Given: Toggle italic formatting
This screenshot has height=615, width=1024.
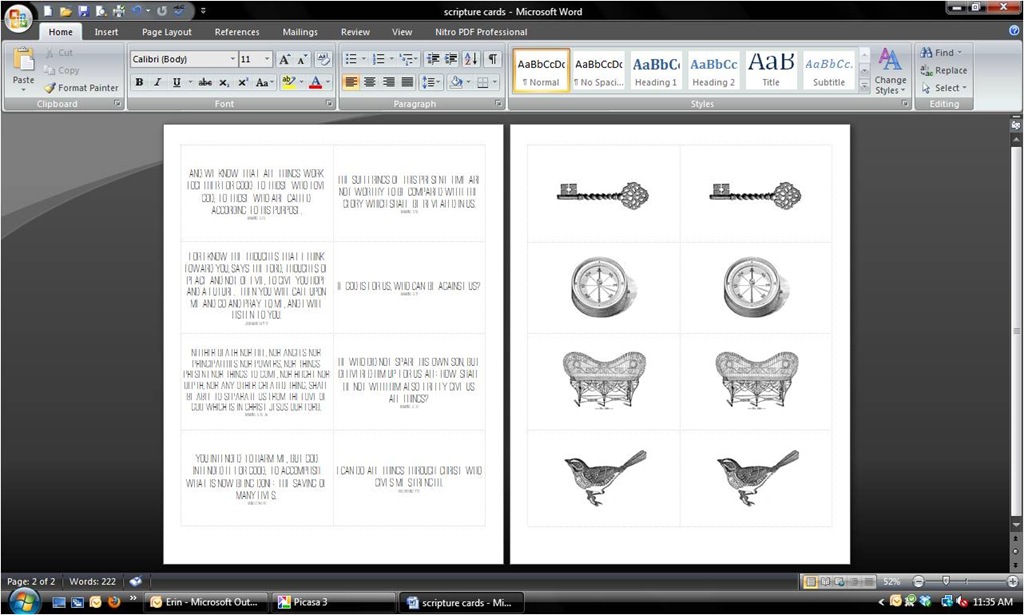Looking at the screenshot, I should (x=157, y=82).
